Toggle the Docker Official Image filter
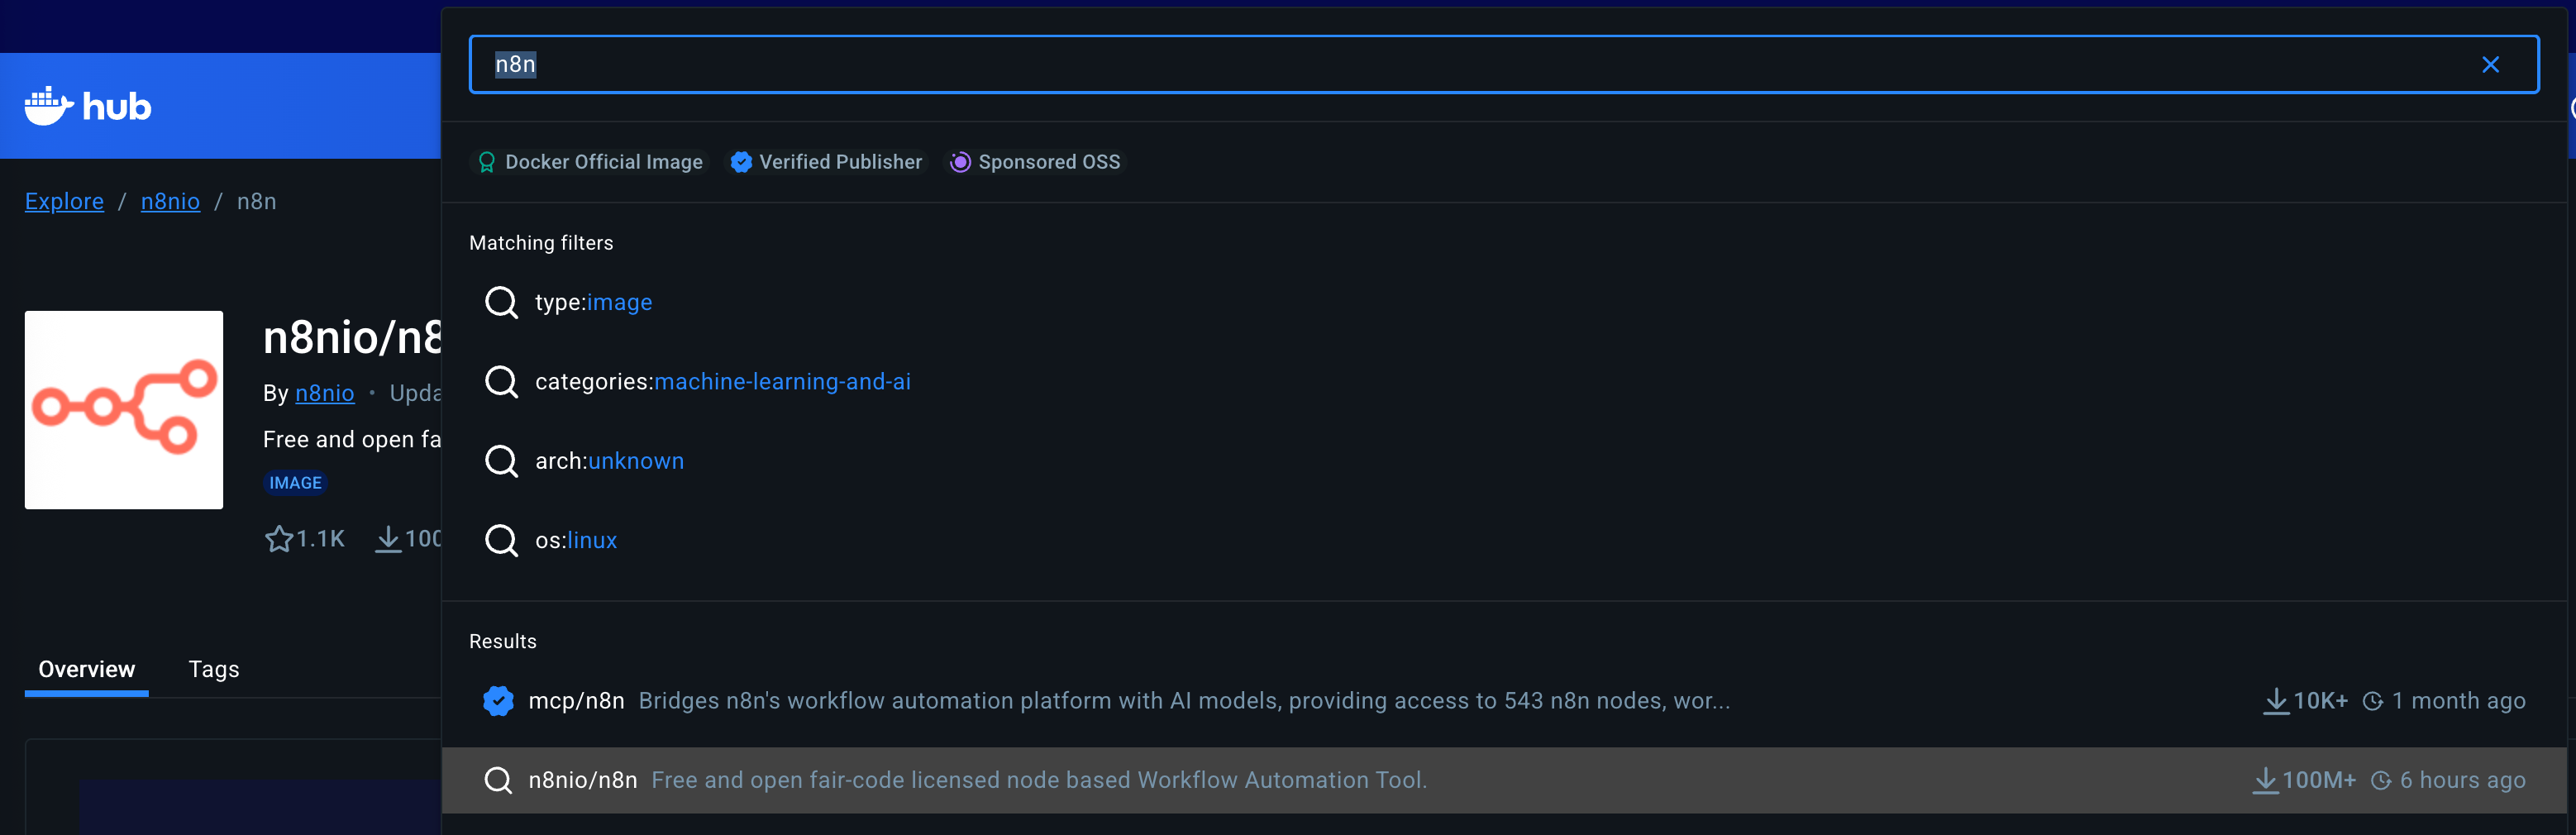 (590, 162)
